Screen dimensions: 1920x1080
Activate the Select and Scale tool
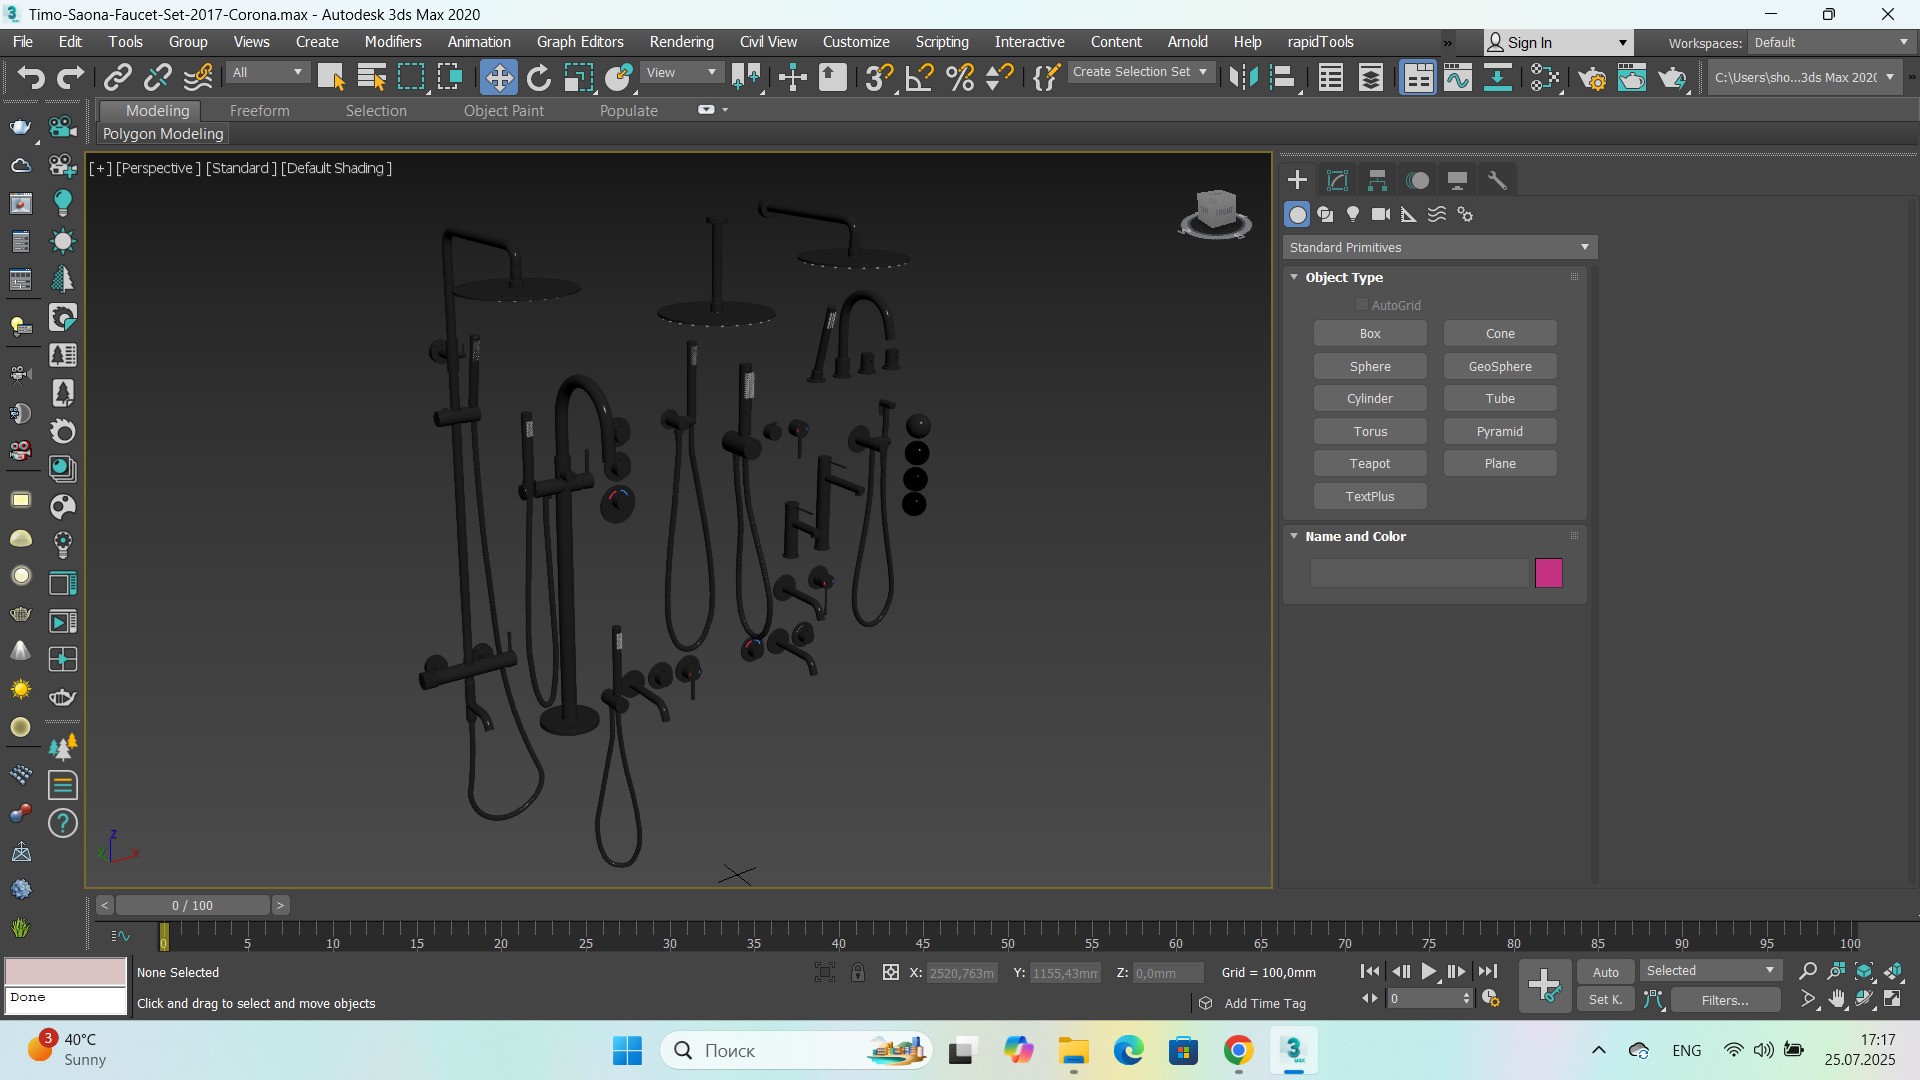[x=578, y=77]
